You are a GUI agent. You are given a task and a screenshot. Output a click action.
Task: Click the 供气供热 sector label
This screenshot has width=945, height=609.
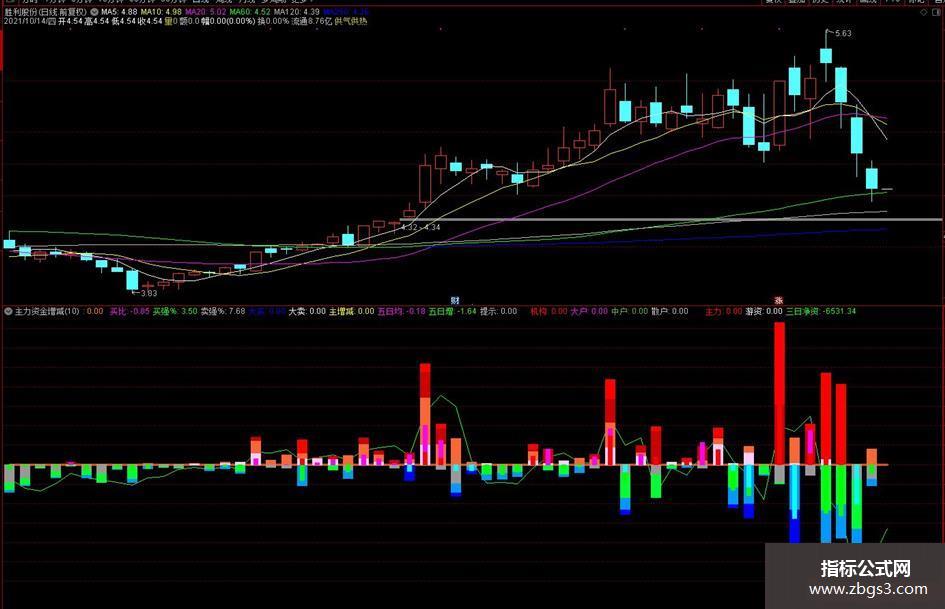[x=351, y=22]
